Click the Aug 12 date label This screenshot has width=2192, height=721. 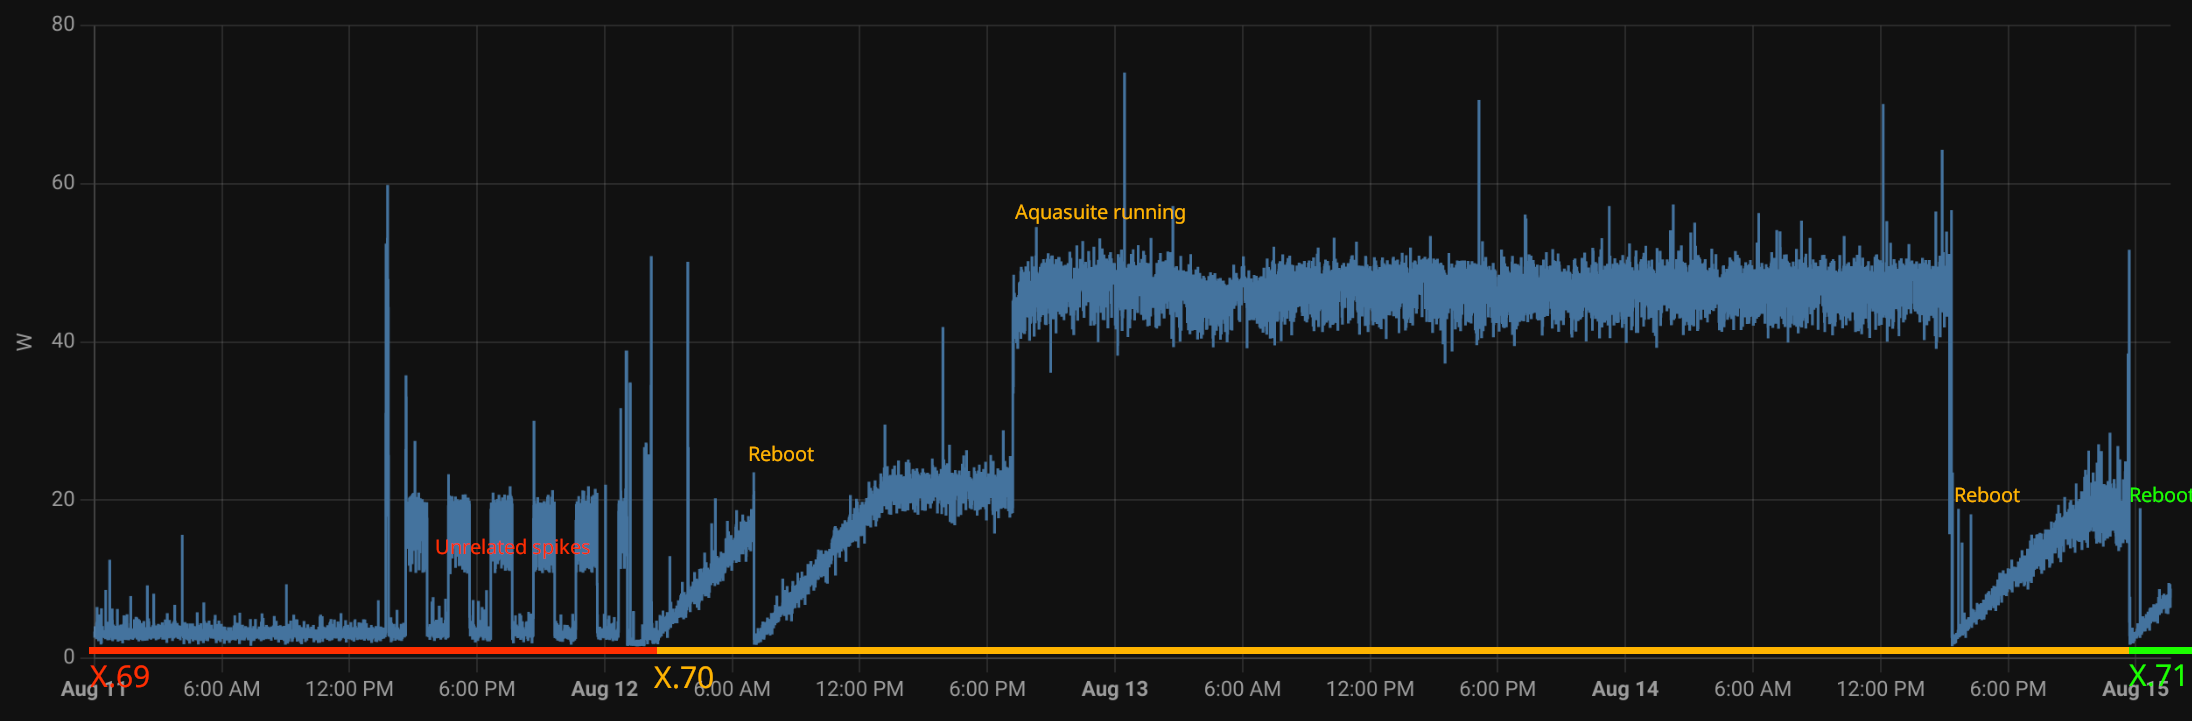coord(604,689)
